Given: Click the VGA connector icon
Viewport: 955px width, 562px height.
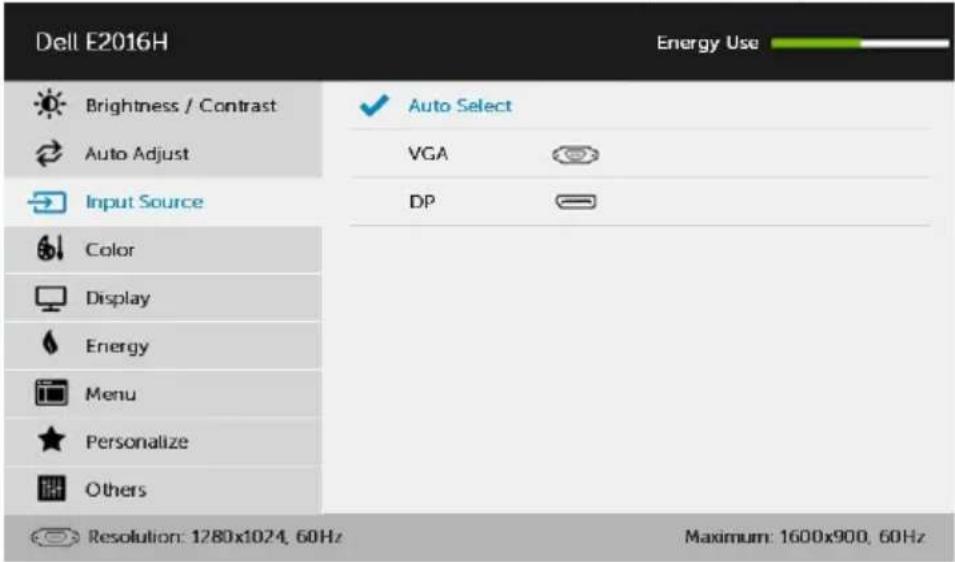Looking at the screenshot, I should 576,155.
